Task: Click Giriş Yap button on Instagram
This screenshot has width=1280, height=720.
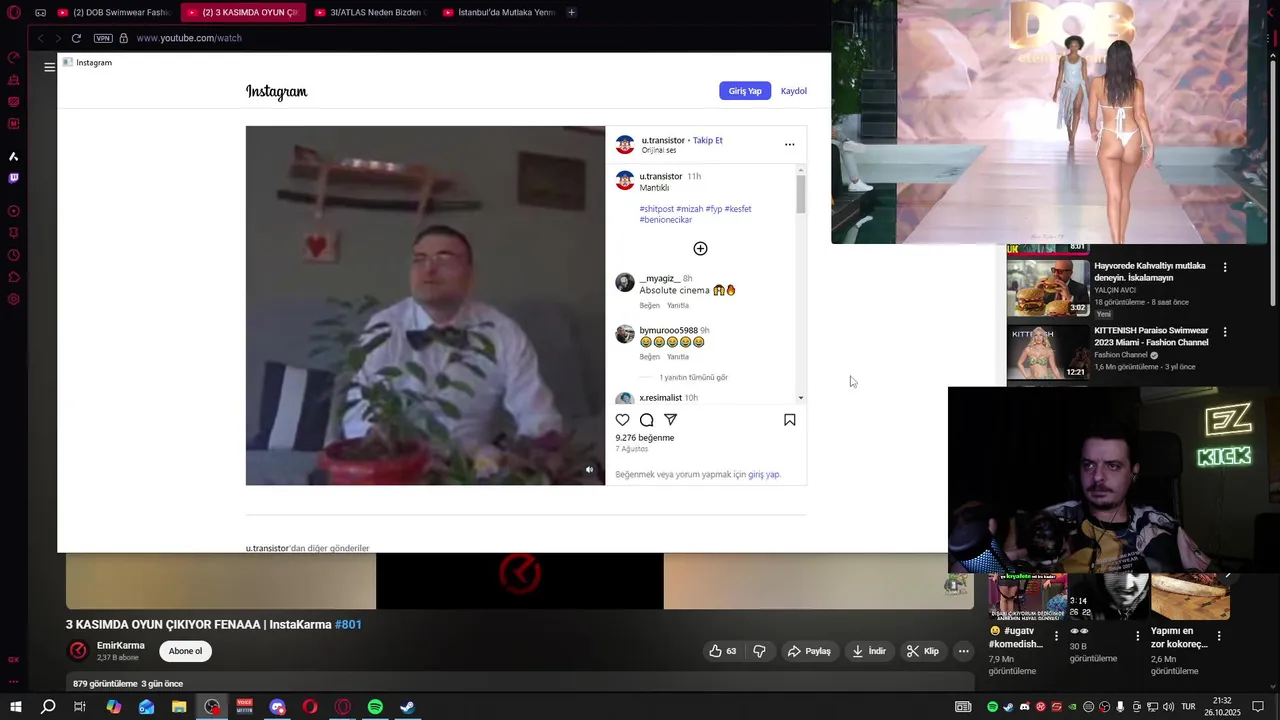Action: click(745, 91)
